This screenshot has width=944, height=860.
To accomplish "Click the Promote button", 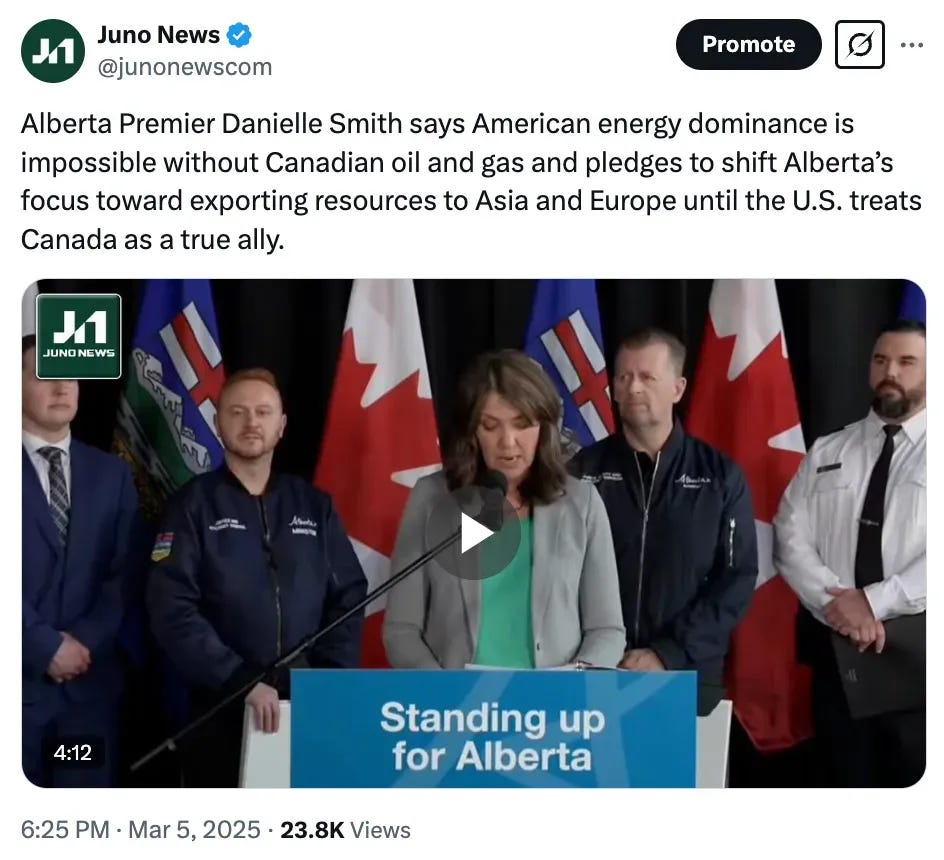I will (x=748, y=45).
